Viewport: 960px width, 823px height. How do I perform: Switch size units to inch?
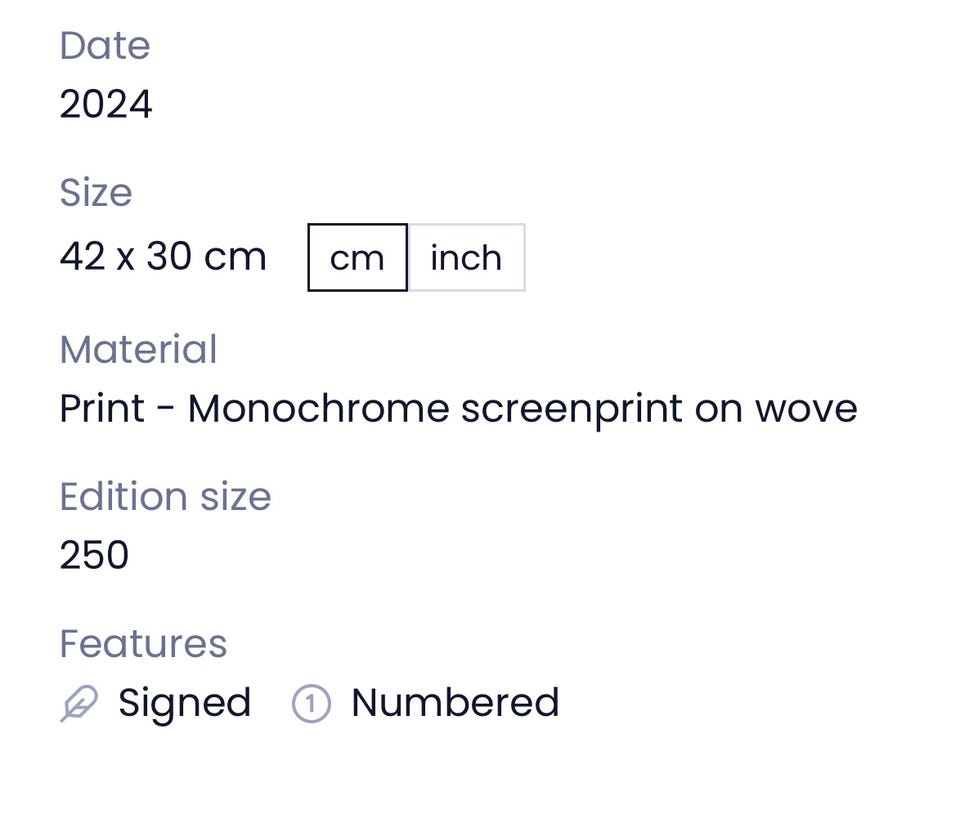(x=467, y=257)
